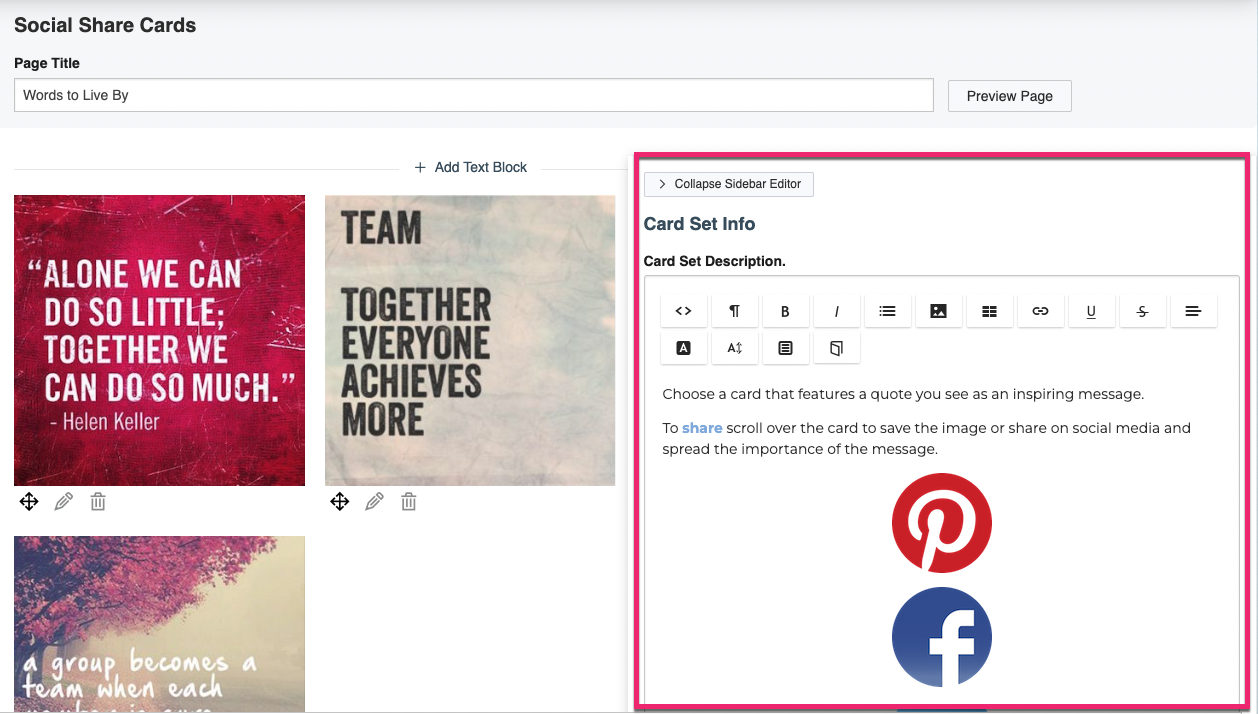Apply strikethrough formatting

(1142, 310)
